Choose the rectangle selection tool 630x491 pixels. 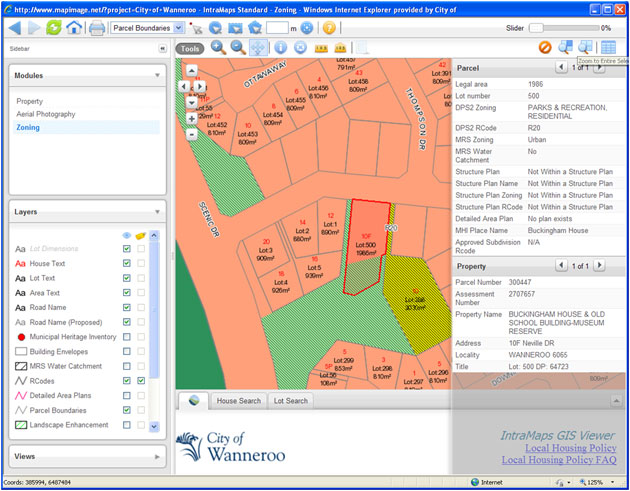pyautogui.click(x=235, y=28)
